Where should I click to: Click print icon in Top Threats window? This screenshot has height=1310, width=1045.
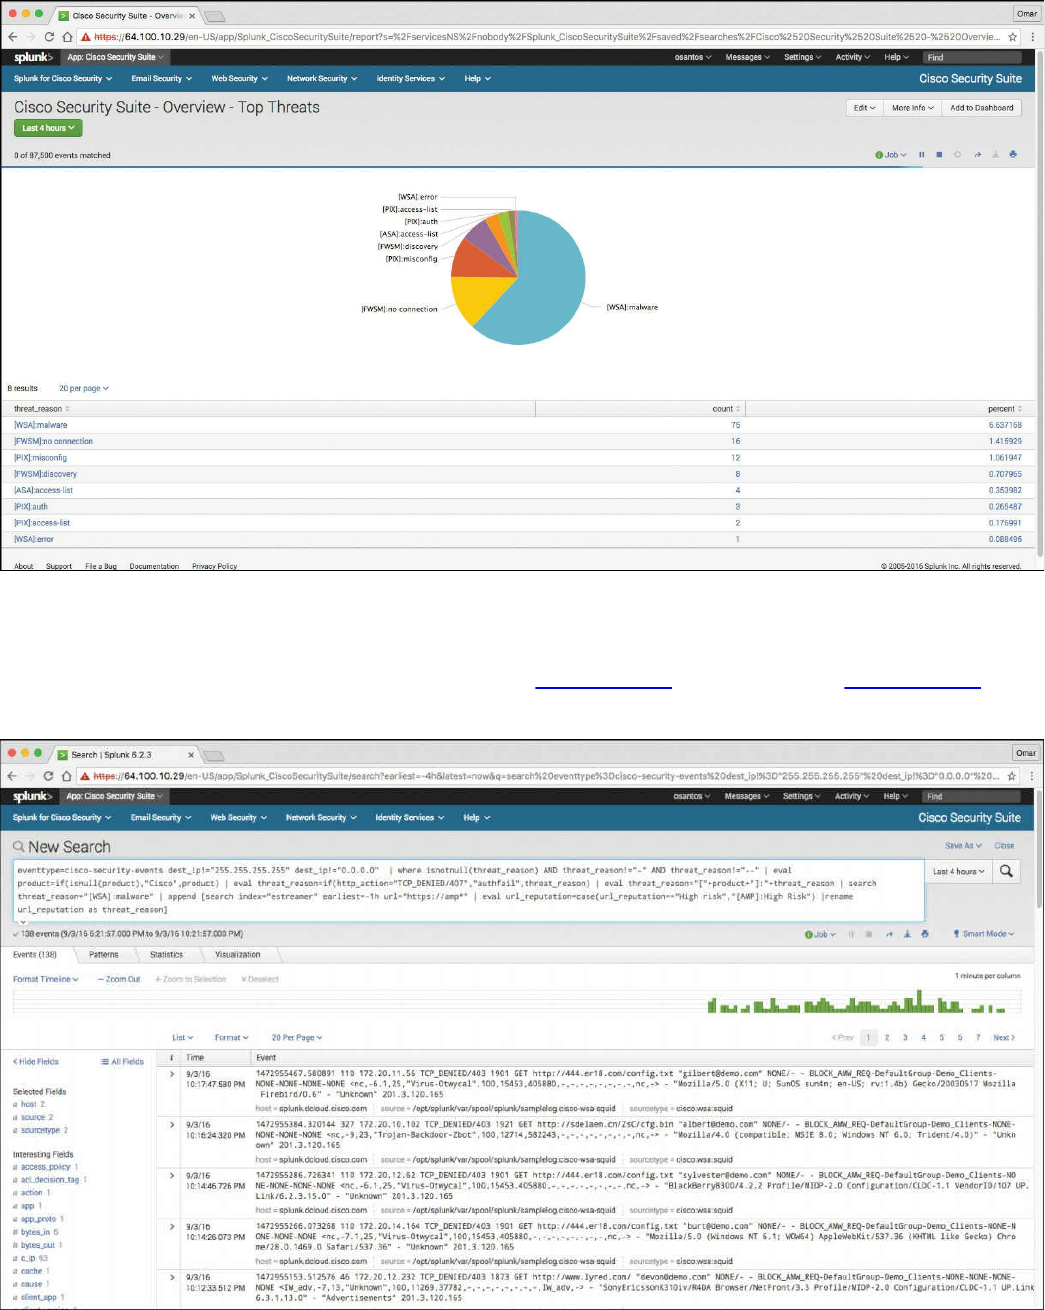[x=1013, y=155]
